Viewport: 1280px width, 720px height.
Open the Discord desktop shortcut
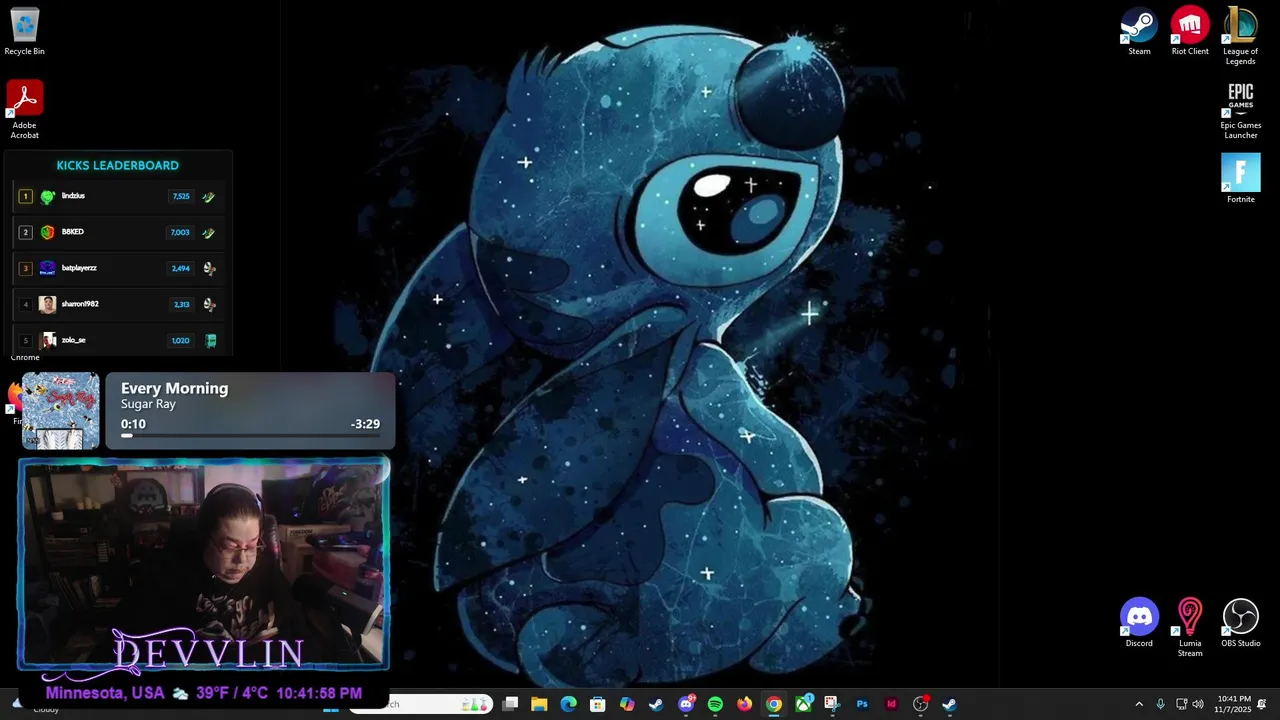tap(1139, 624)
